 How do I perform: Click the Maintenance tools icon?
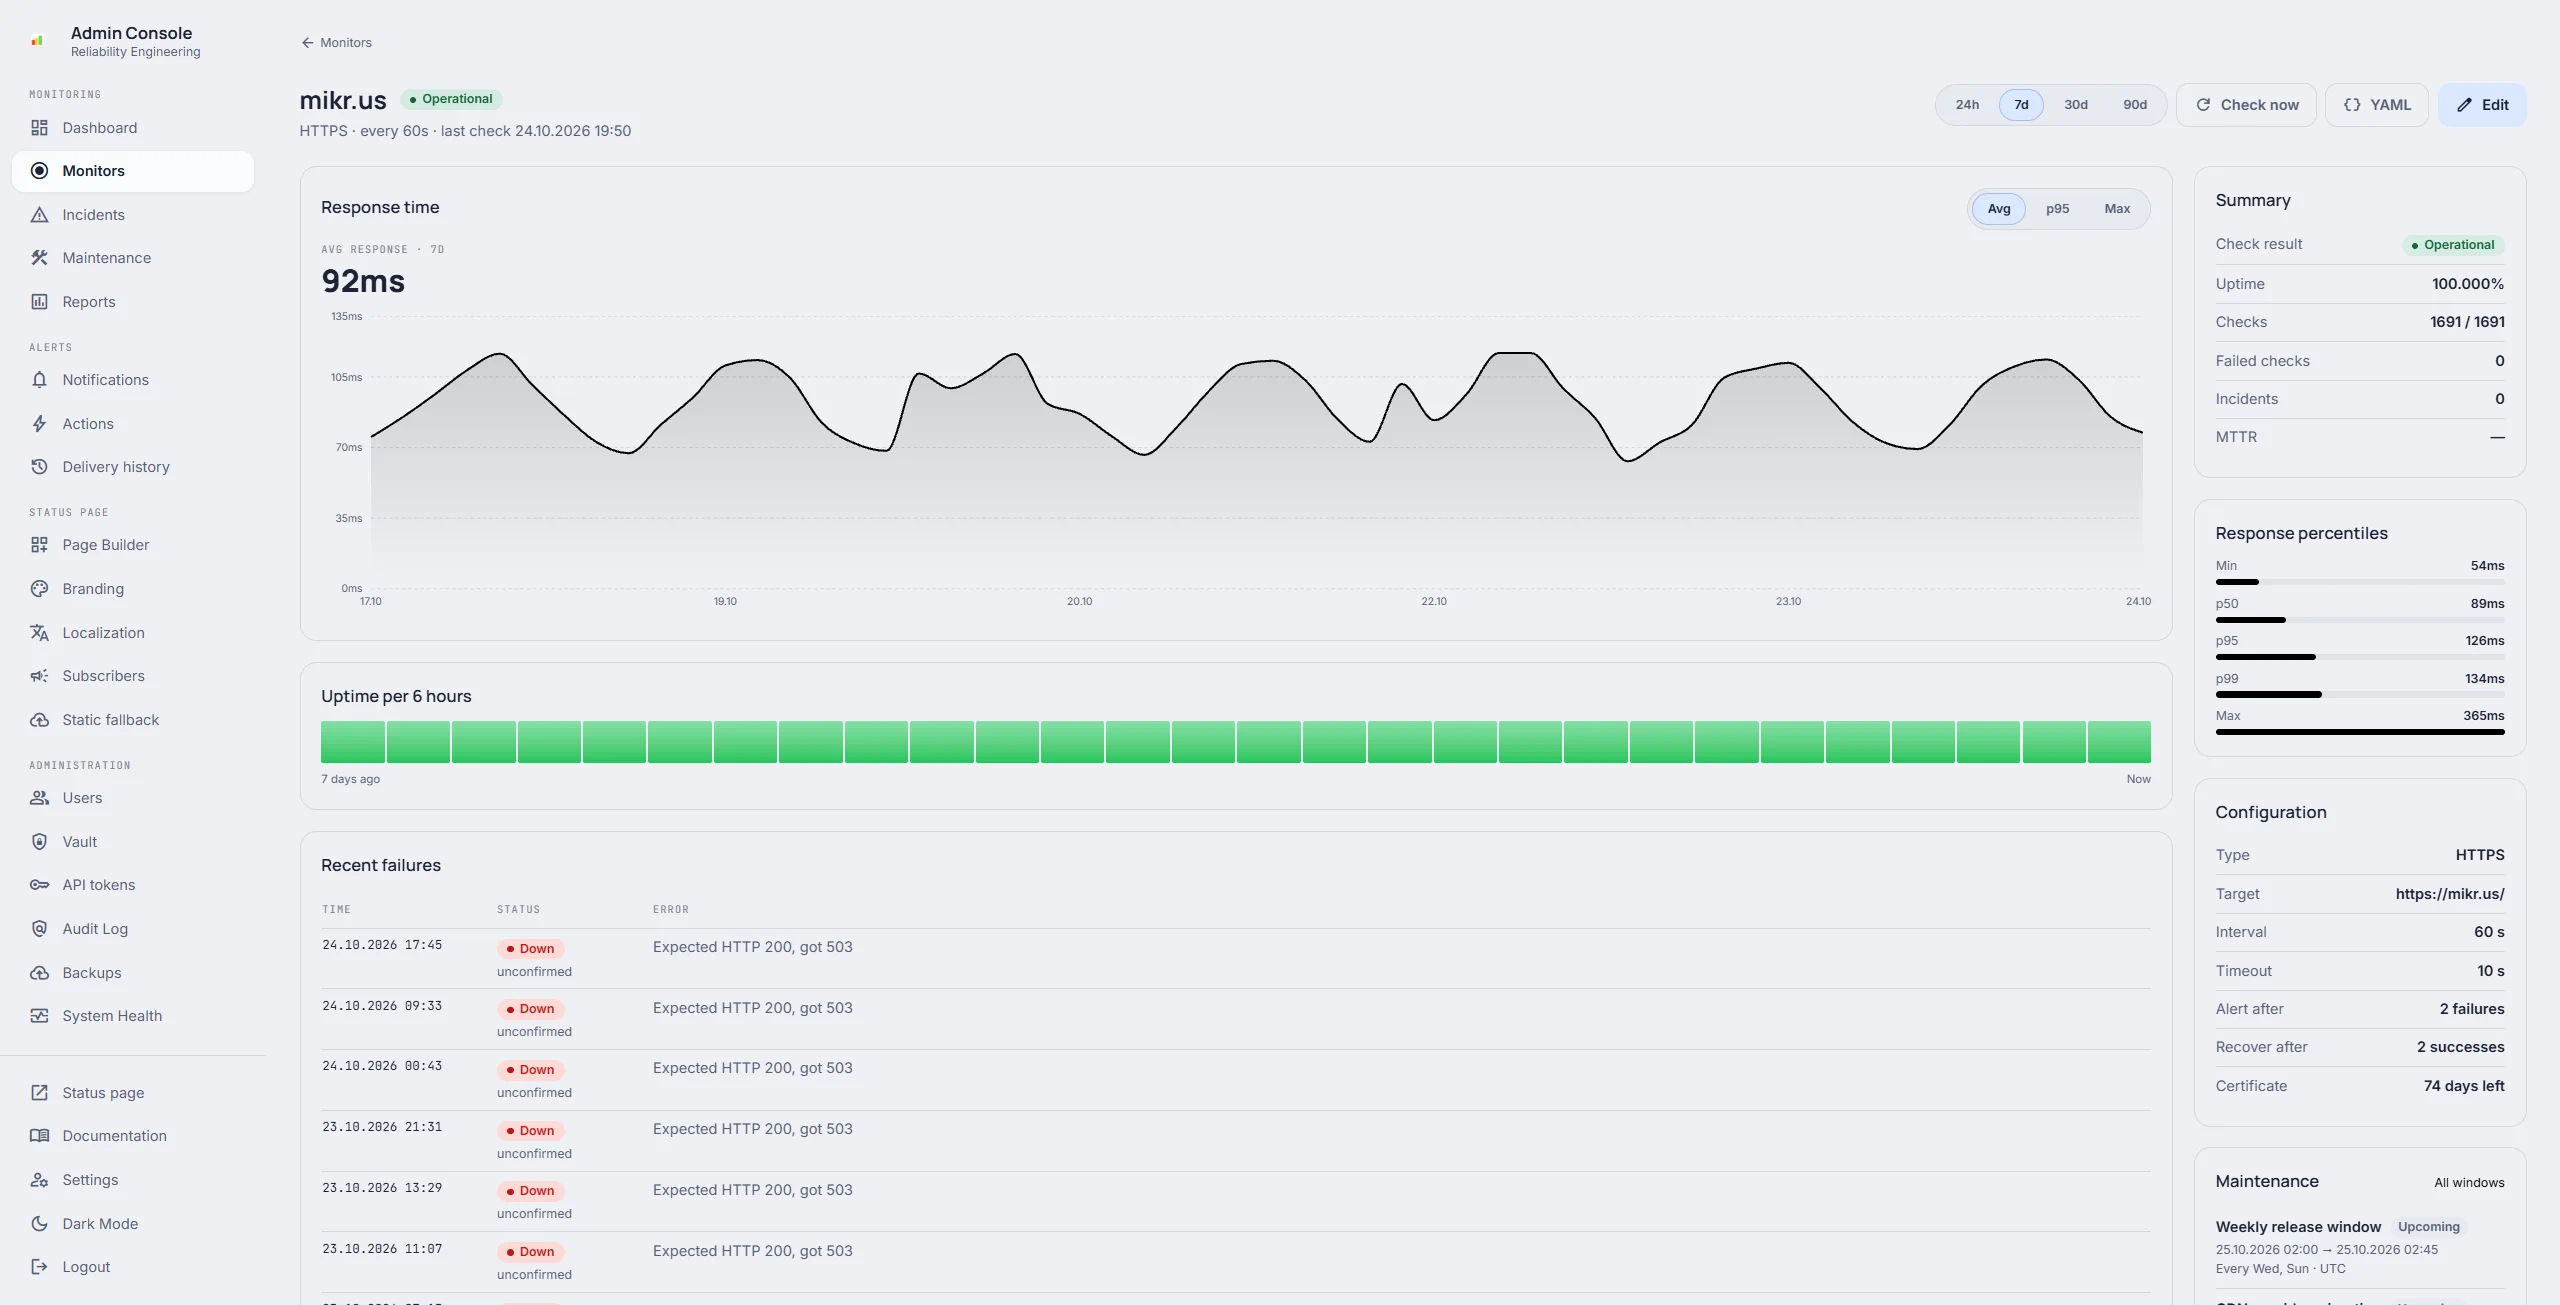tap(39, 258)
